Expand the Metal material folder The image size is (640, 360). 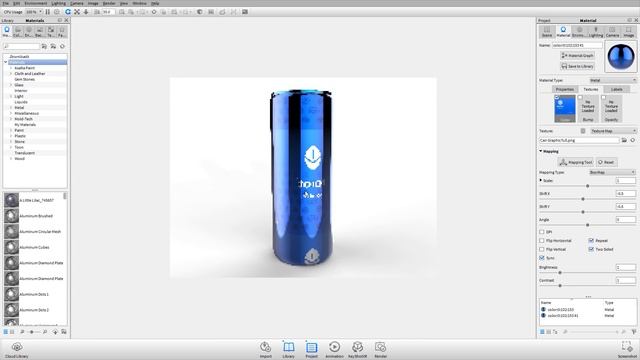click(x=11, y=107)
